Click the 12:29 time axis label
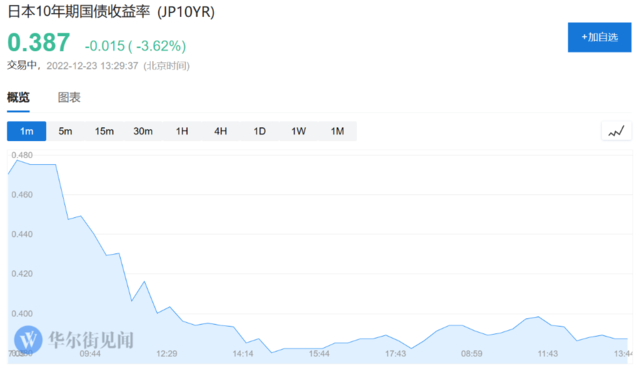Image resolution: width=640 pixels, height=374 pixels. (x=167, y=354)
